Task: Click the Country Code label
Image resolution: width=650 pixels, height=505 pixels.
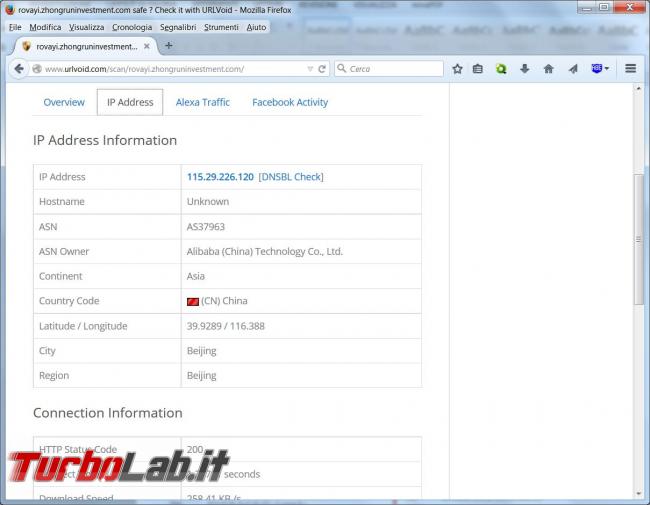Action: [x=69, y=301]
